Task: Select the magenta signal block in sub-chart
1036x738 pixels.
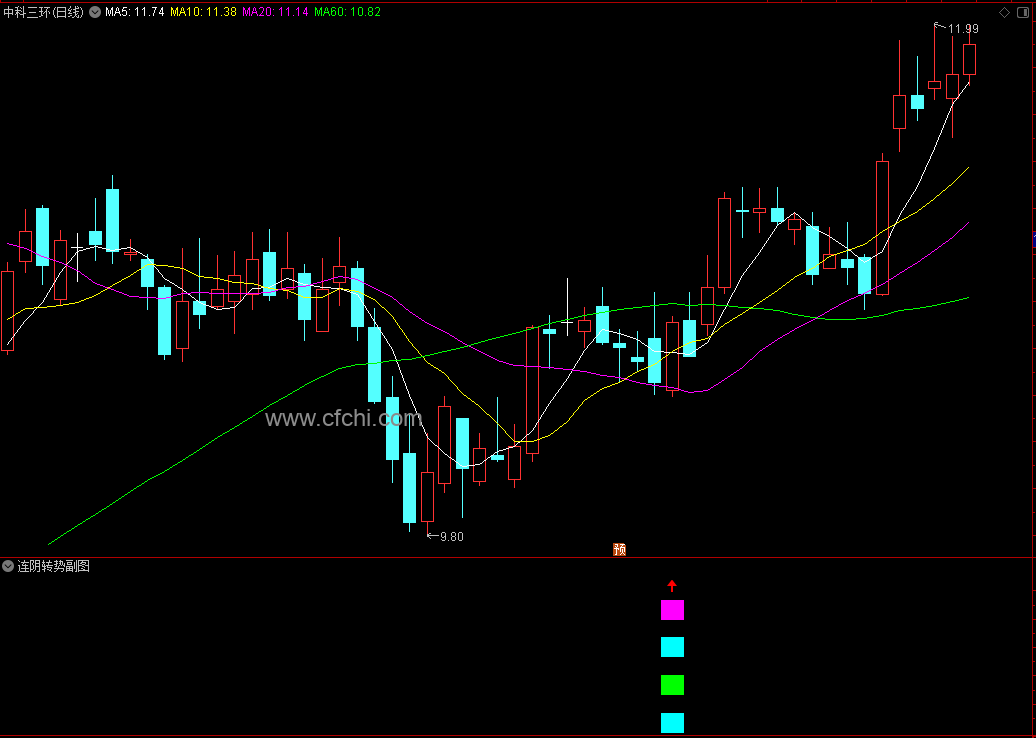Action: pos(673,609)
